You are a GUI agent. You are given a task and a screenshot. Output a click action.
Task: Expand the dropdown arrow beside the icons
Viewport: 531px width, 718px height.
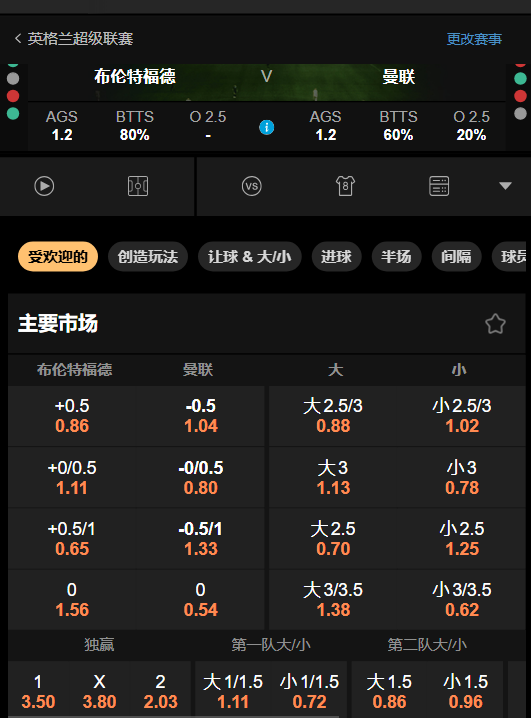tap(505, 186)
